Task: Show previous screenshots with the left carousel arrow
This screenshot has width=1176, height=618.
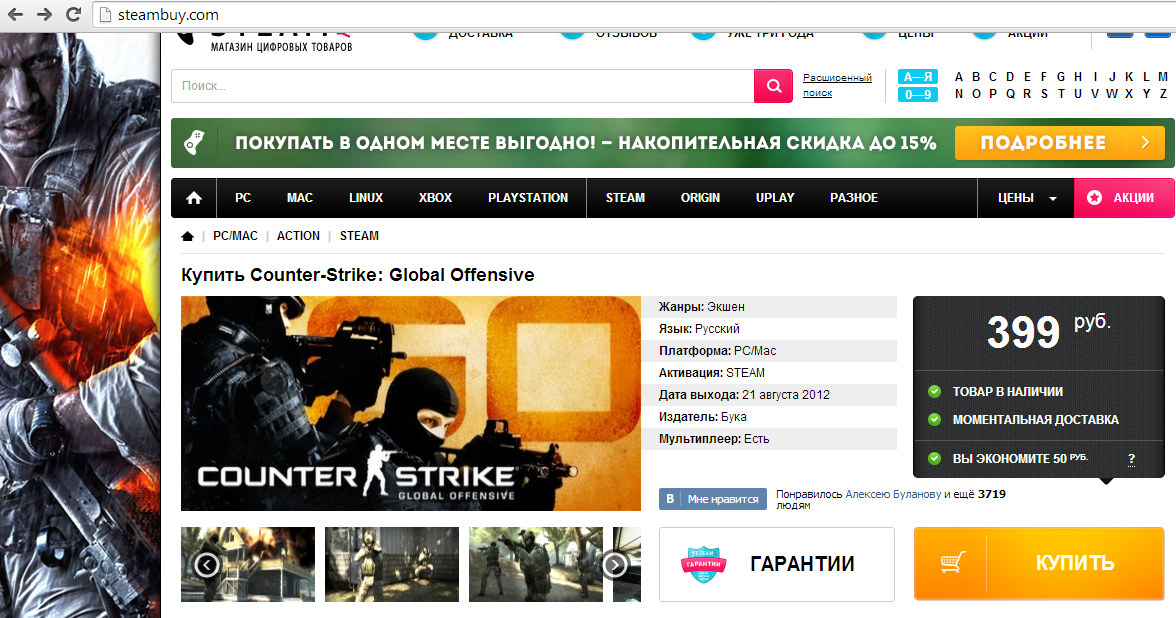Action: (x=207, y=564)
